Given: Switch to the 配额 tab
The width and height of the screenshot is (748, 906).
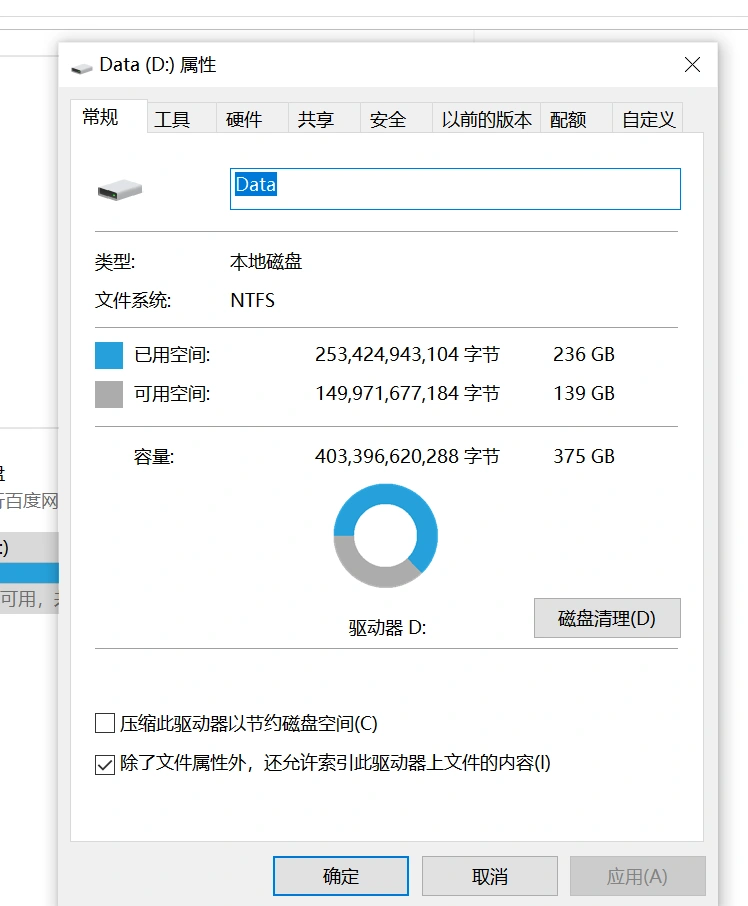Looking at the screenshot, I should (568, 119).
